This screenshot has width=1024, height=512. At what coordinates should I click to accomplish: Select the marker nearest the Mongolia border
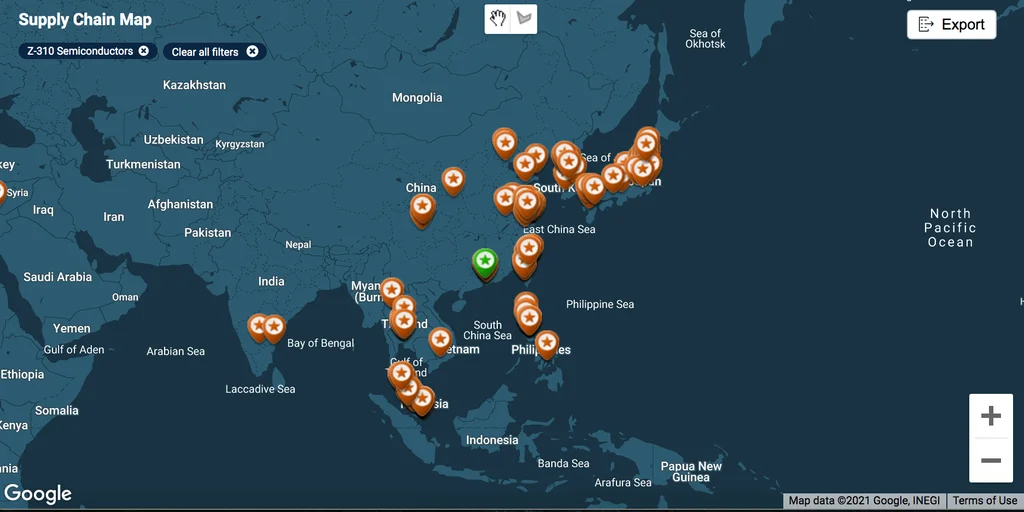point(504,144)
